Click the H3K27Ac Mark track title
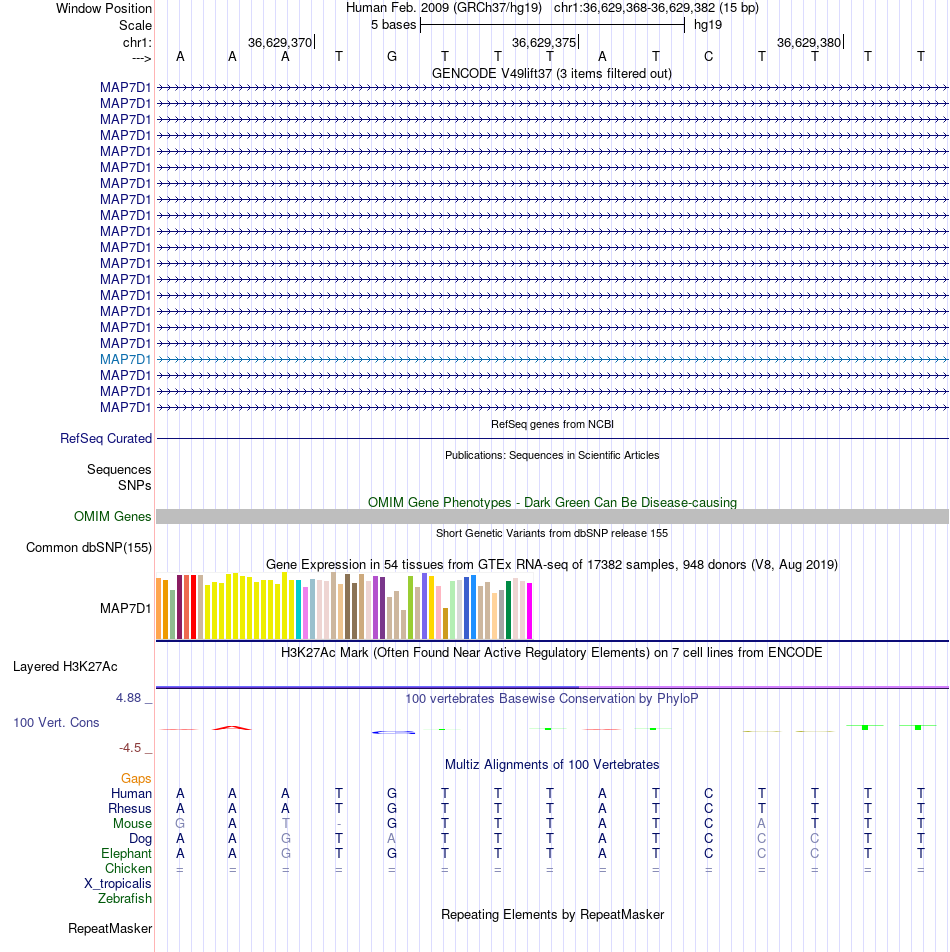Image resolution: width=950 pixels, height=952 pixels. [x=552, y=653]
